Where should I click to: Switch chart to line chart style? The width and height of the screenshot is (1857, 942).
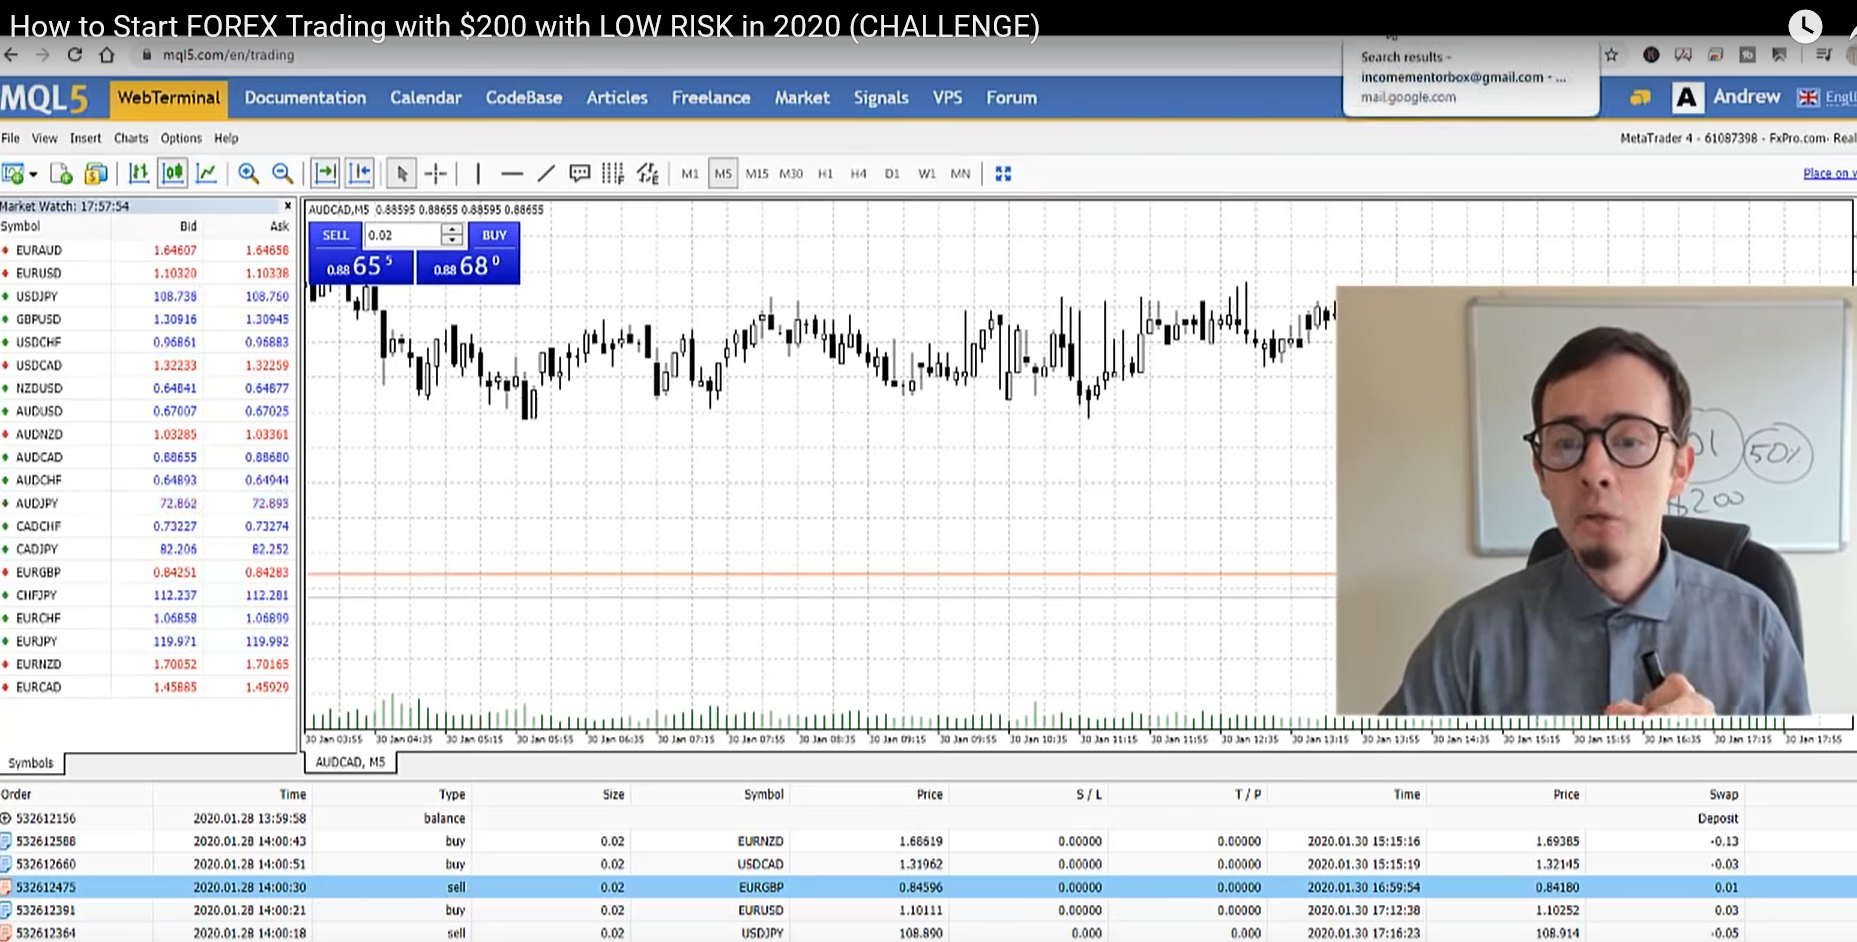coord(207,174)
